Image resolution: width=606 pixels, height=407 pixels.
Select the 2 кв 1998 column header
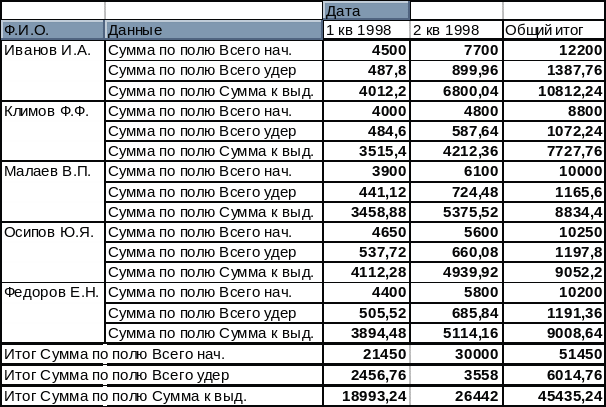[x=456, y=30]
